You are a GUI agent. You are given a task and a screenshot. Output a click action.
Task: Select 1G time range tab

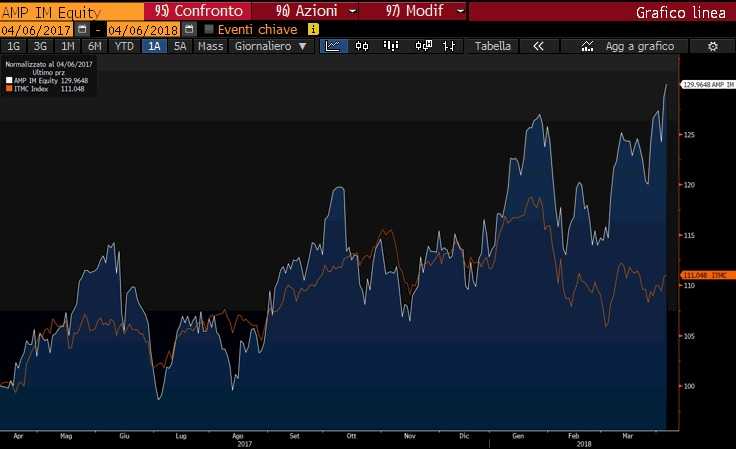coord(14,46)
